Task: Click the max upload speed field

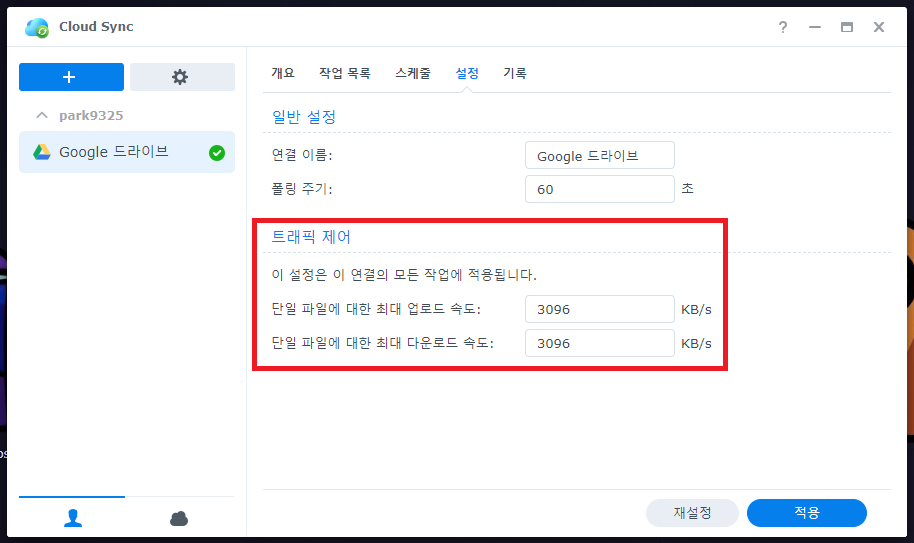Action: pyautogui.click(x=599, y=309)
